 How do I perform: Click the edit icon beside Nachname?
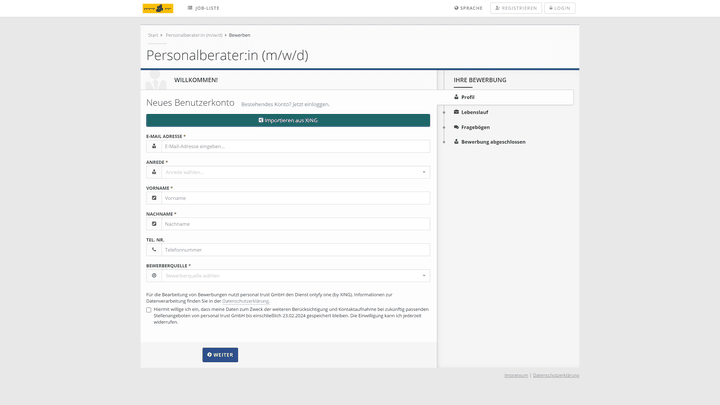coord(154,224)
